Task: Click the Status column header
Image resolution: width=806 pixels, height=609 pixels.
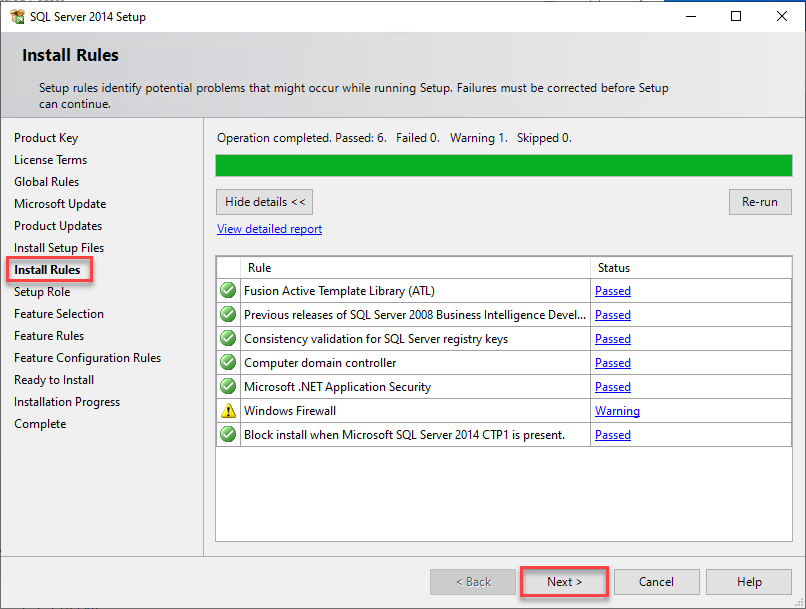Action: pos(691,268)
